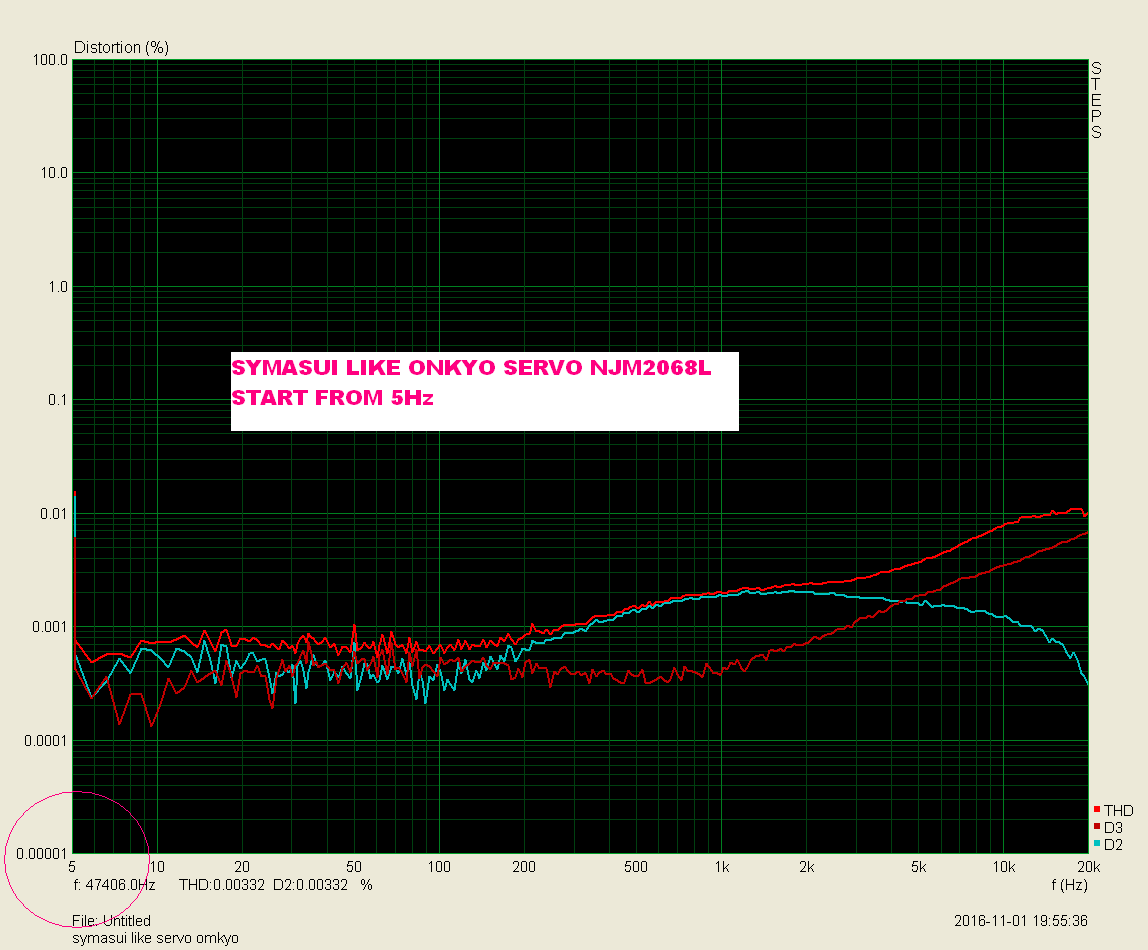
Task: Click the 200 x-axis tick label
Action: pyautogui.click(x=523, y=867)
